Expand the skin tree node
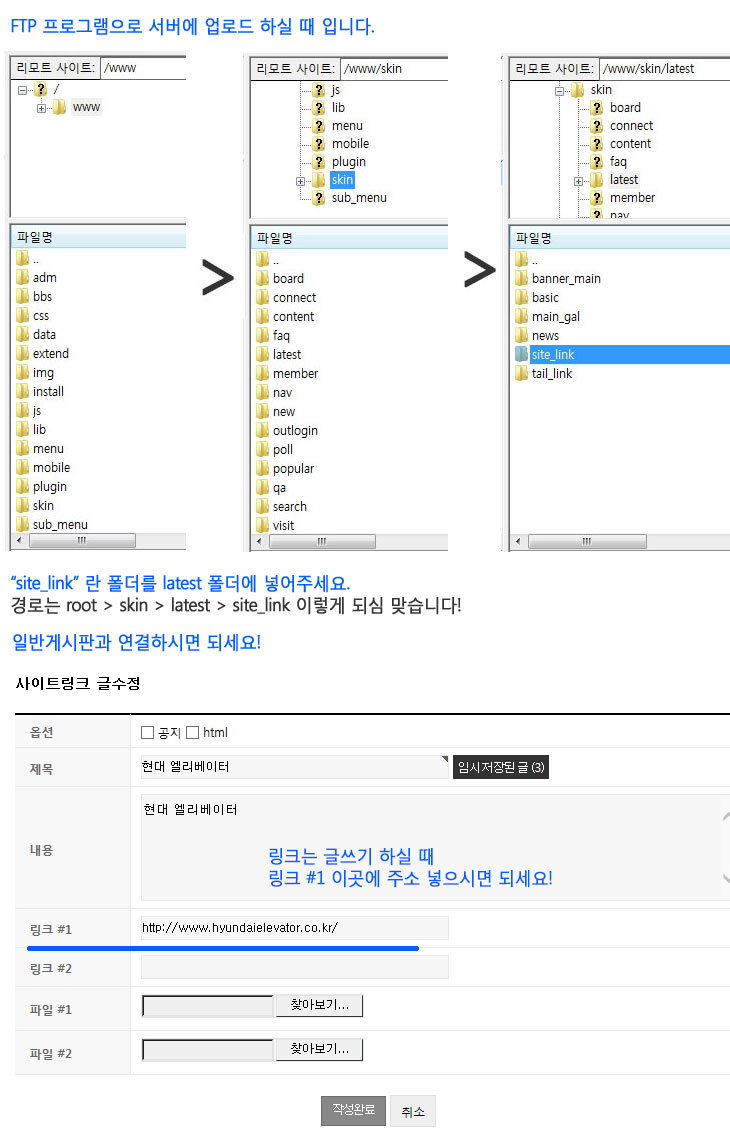This screenshot has width=730, height=1144. coord(300,181)
